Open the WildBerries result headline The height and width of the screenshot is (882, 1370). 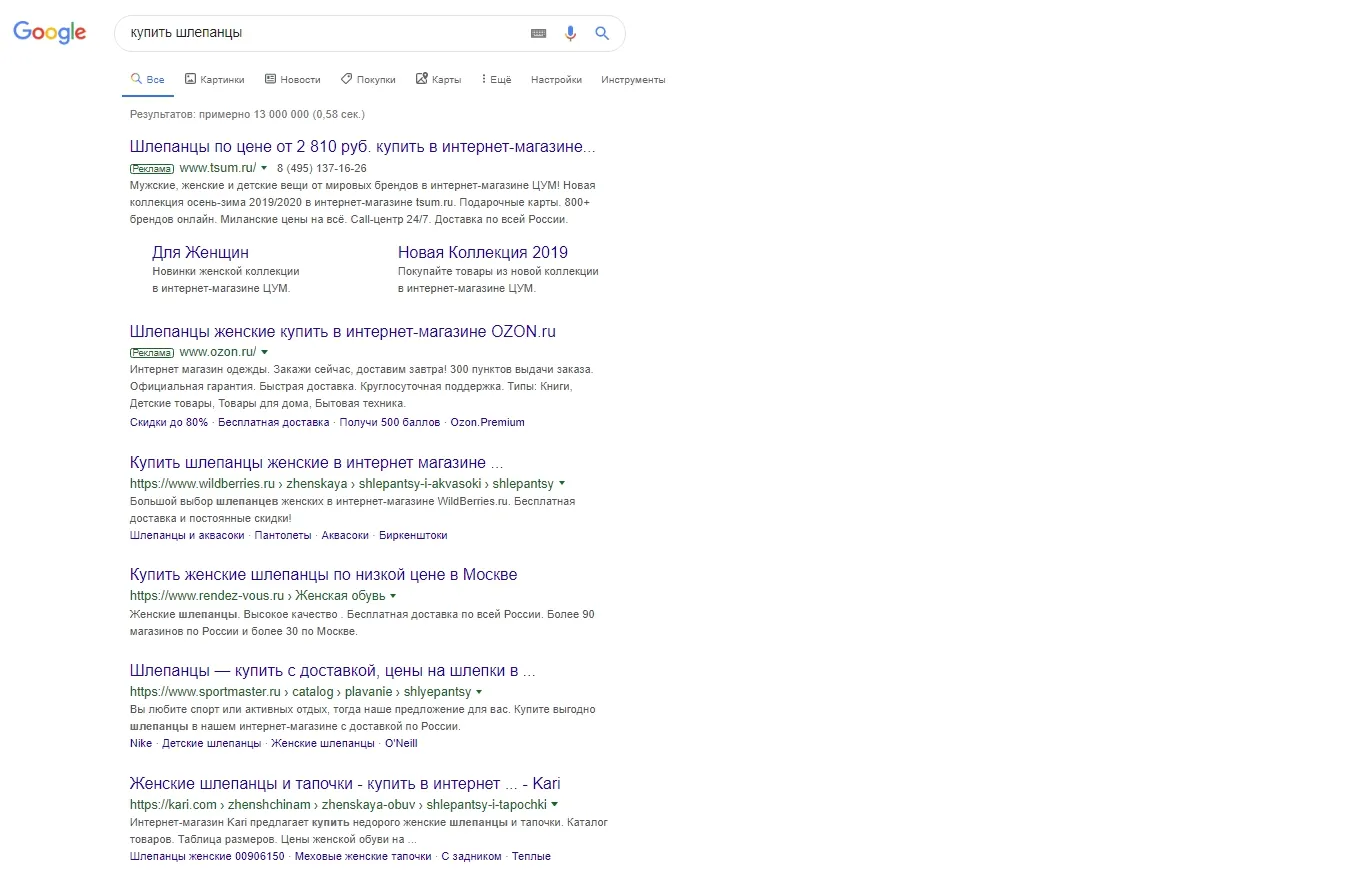317,462
